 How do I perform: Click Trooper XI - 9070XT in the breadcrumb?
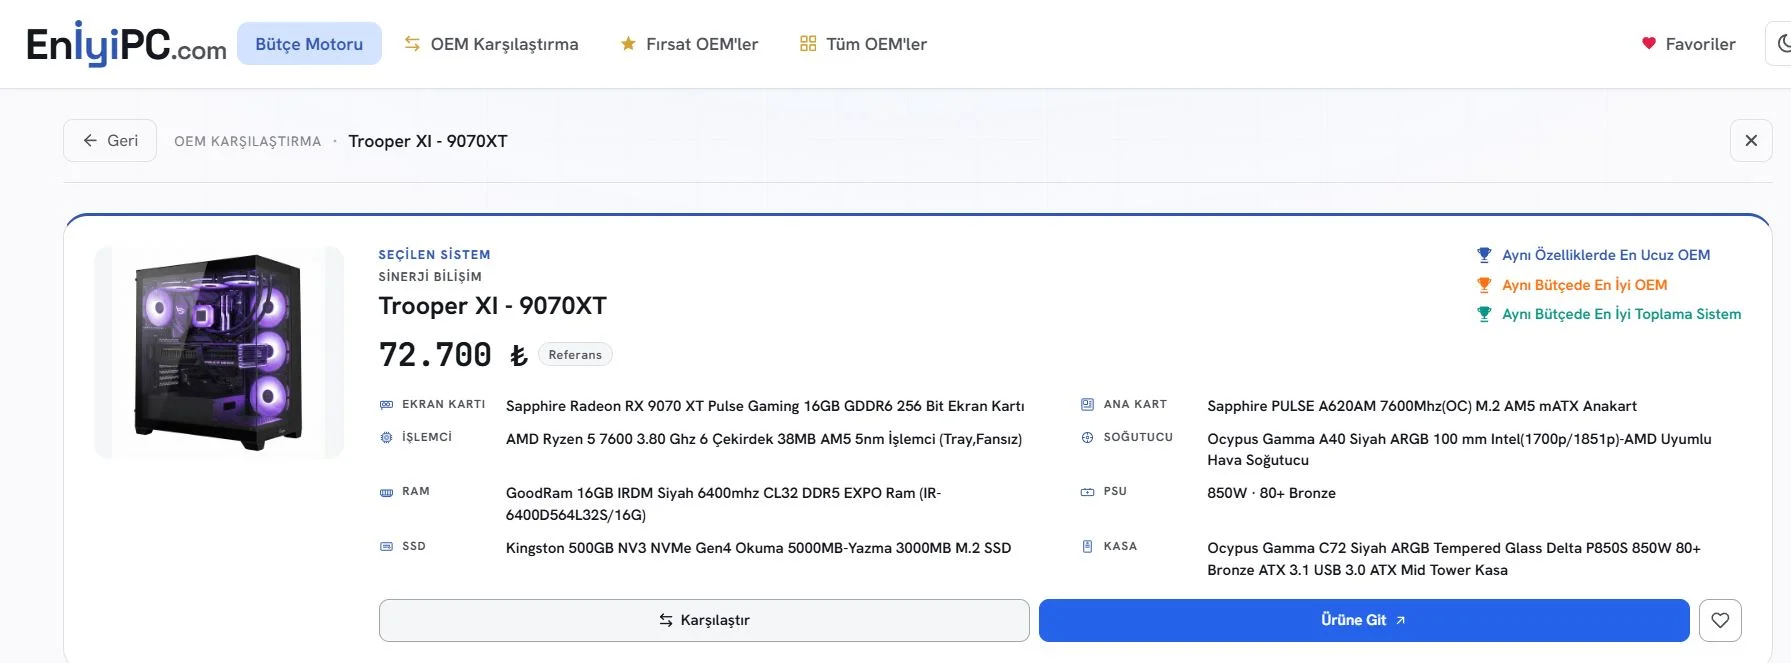[428, 141]
